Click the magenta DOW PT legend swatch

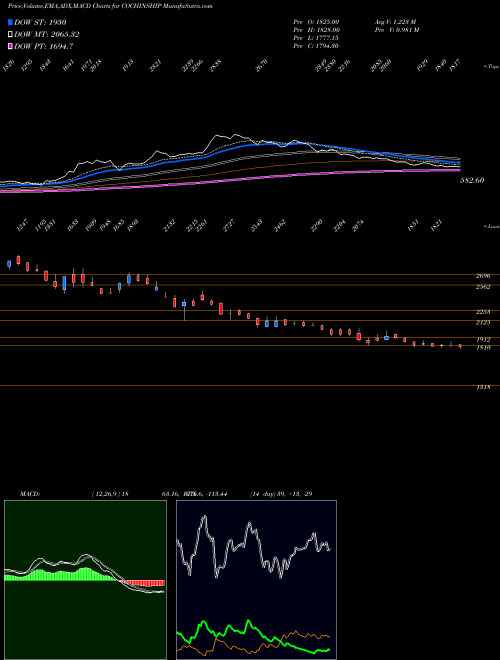coord(10,47)
